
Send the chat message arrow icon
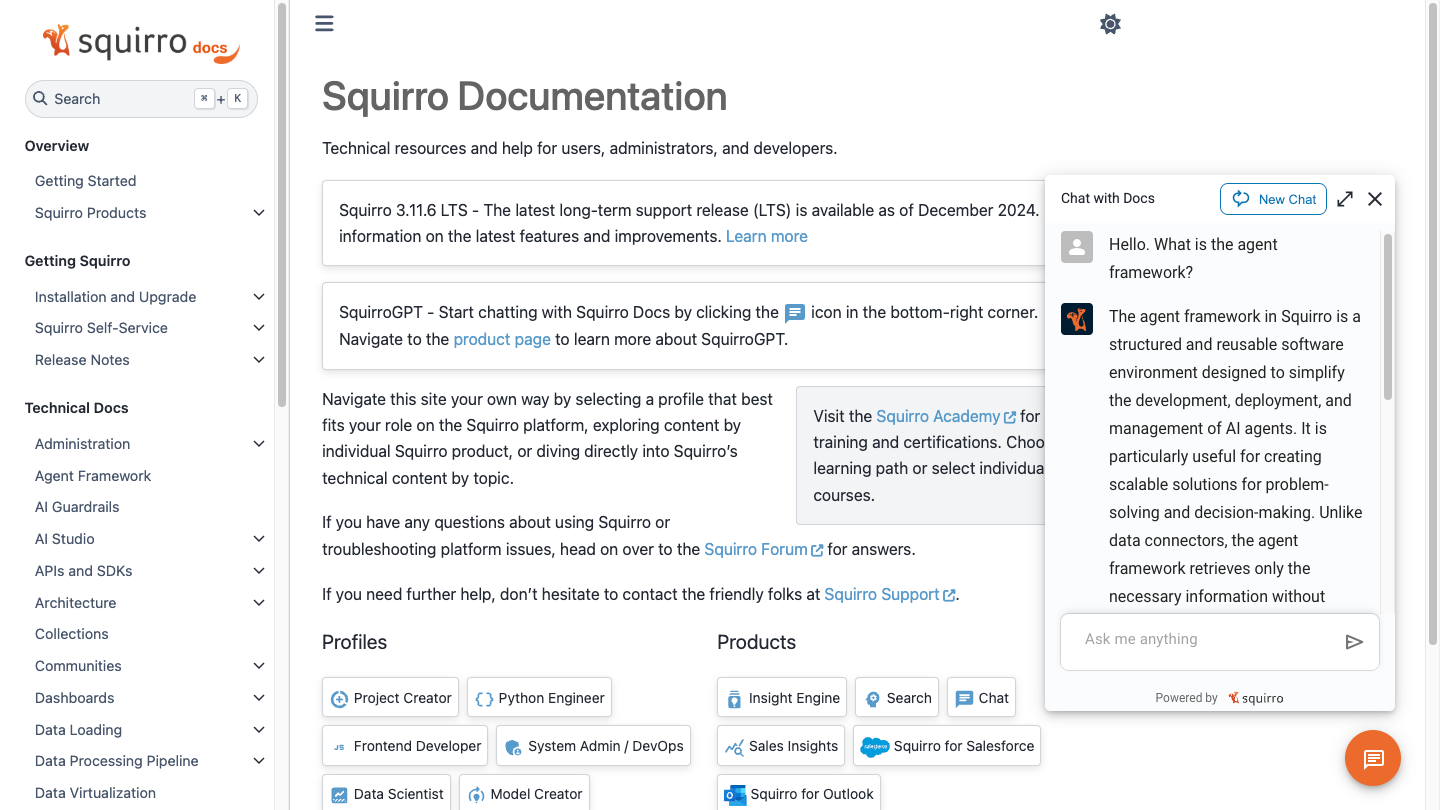[1354, 642]
